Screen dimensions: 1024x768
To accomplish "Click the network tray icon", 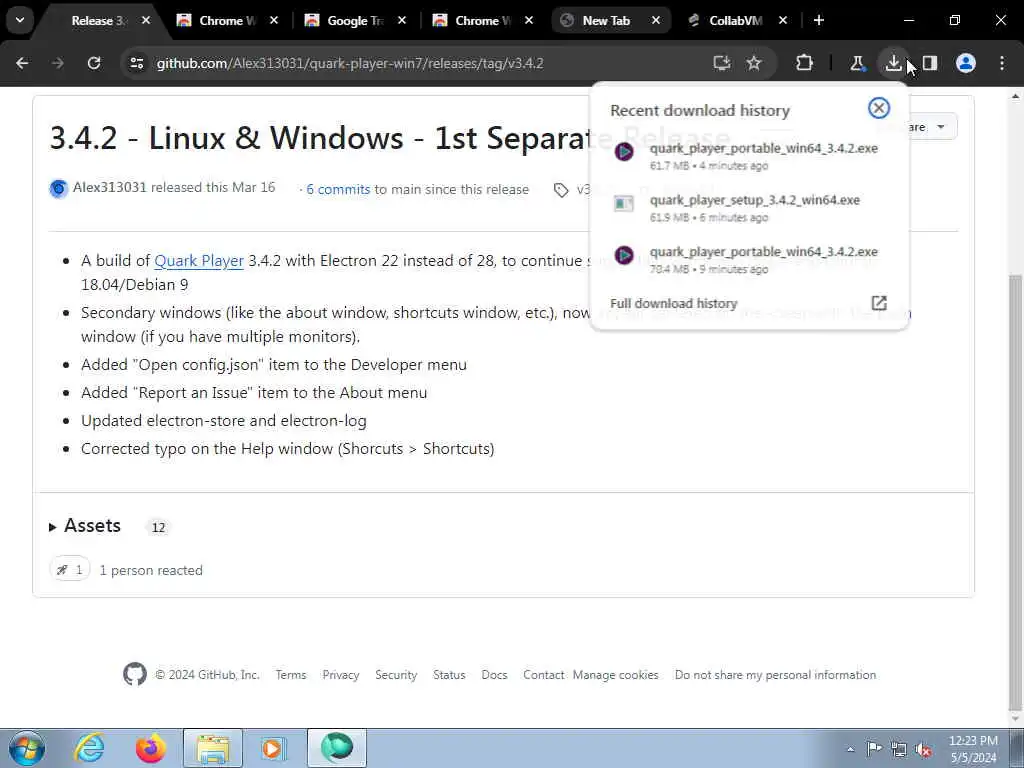I will 899,749.
